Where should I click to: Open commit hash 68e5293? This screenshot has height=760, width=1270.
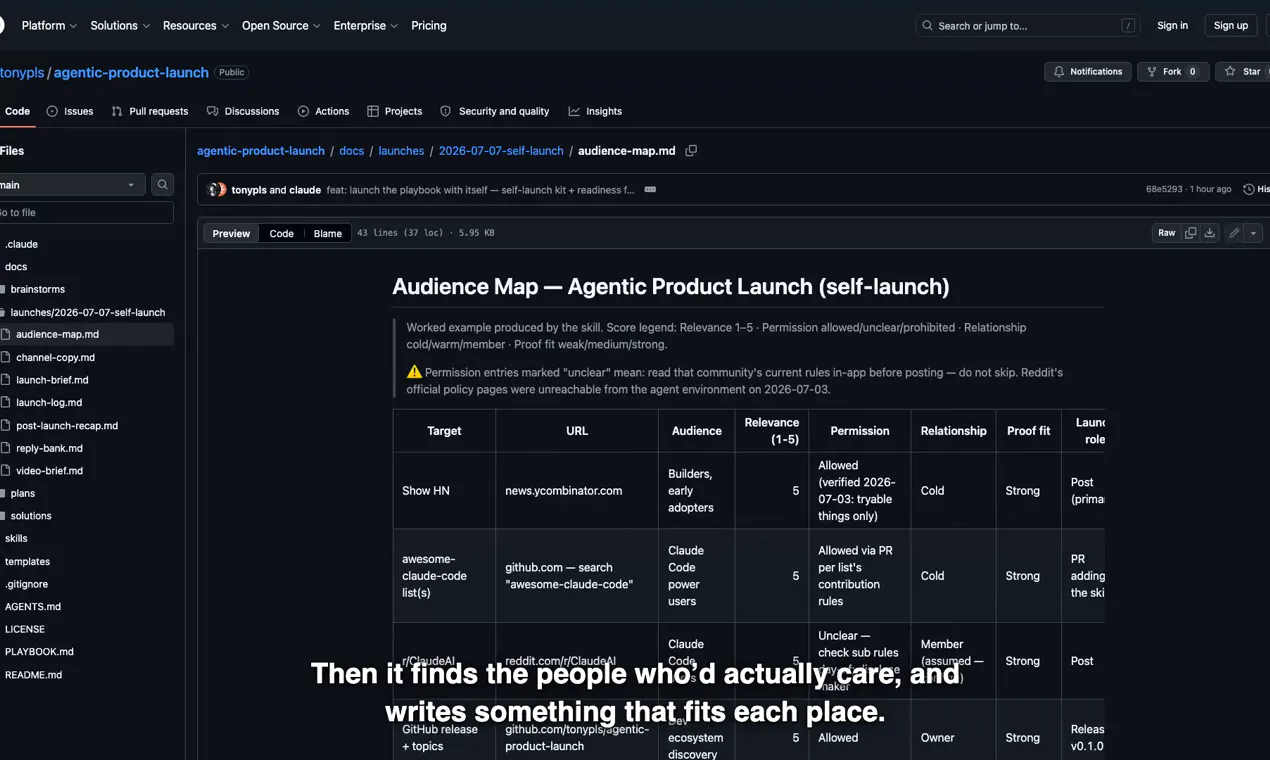click(1164, 189)
